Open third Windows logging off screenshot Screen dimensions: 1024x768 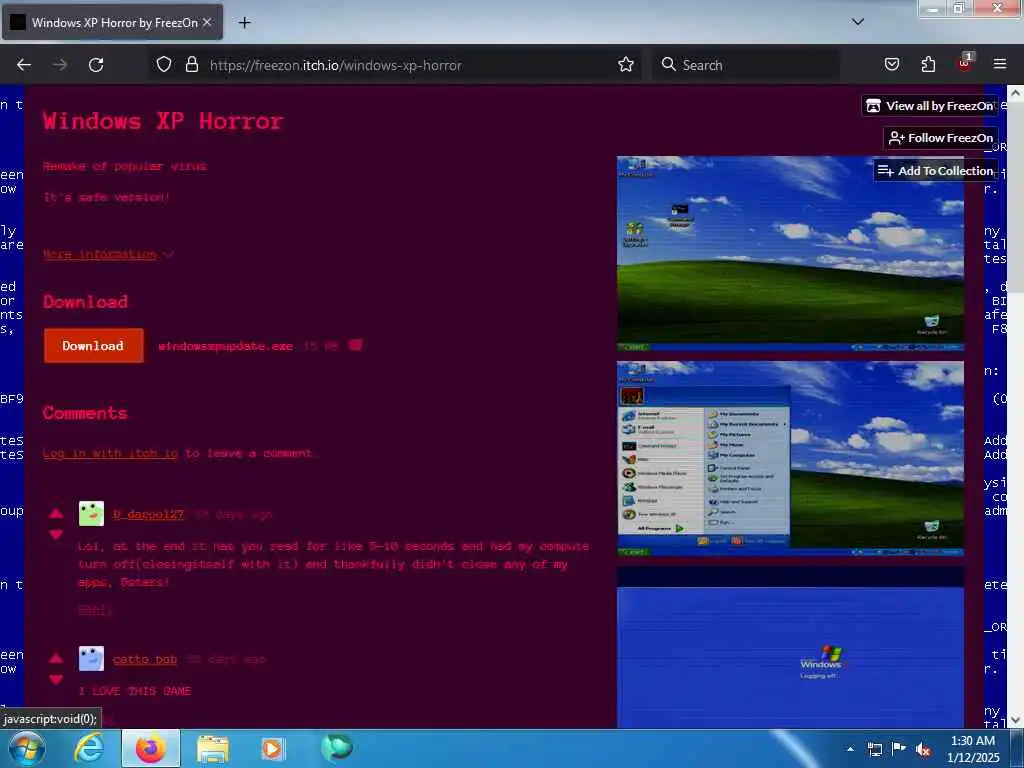(x=790, y=647)
